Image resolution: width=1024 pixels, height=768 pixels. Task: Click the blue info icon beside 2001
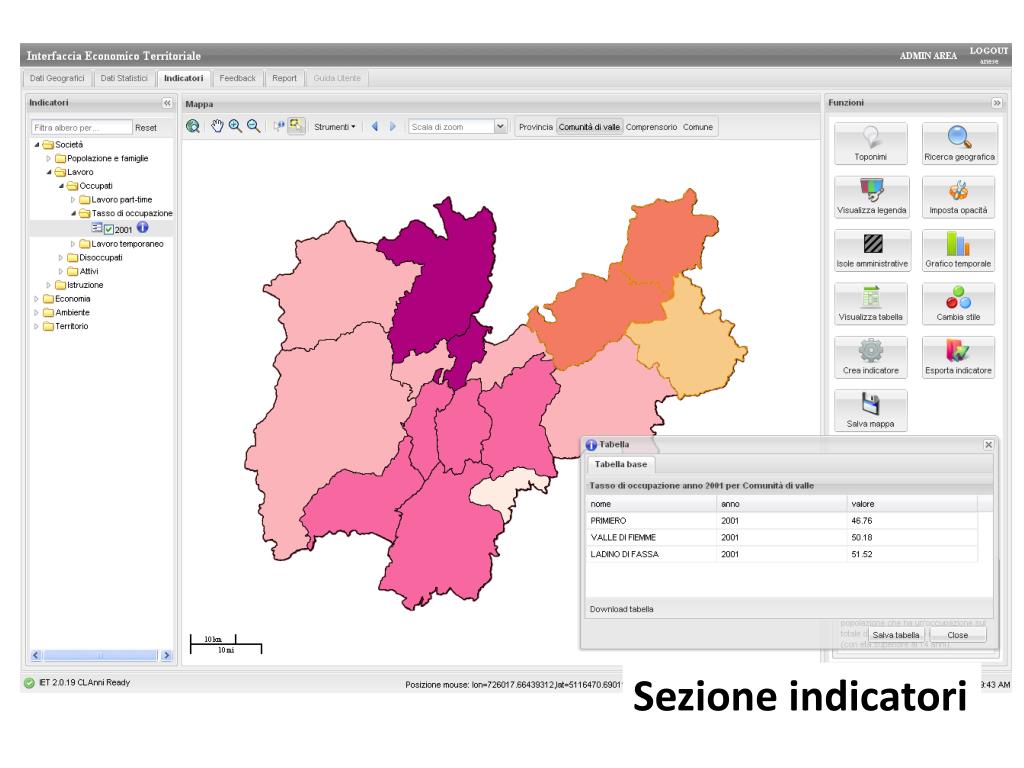142,227
